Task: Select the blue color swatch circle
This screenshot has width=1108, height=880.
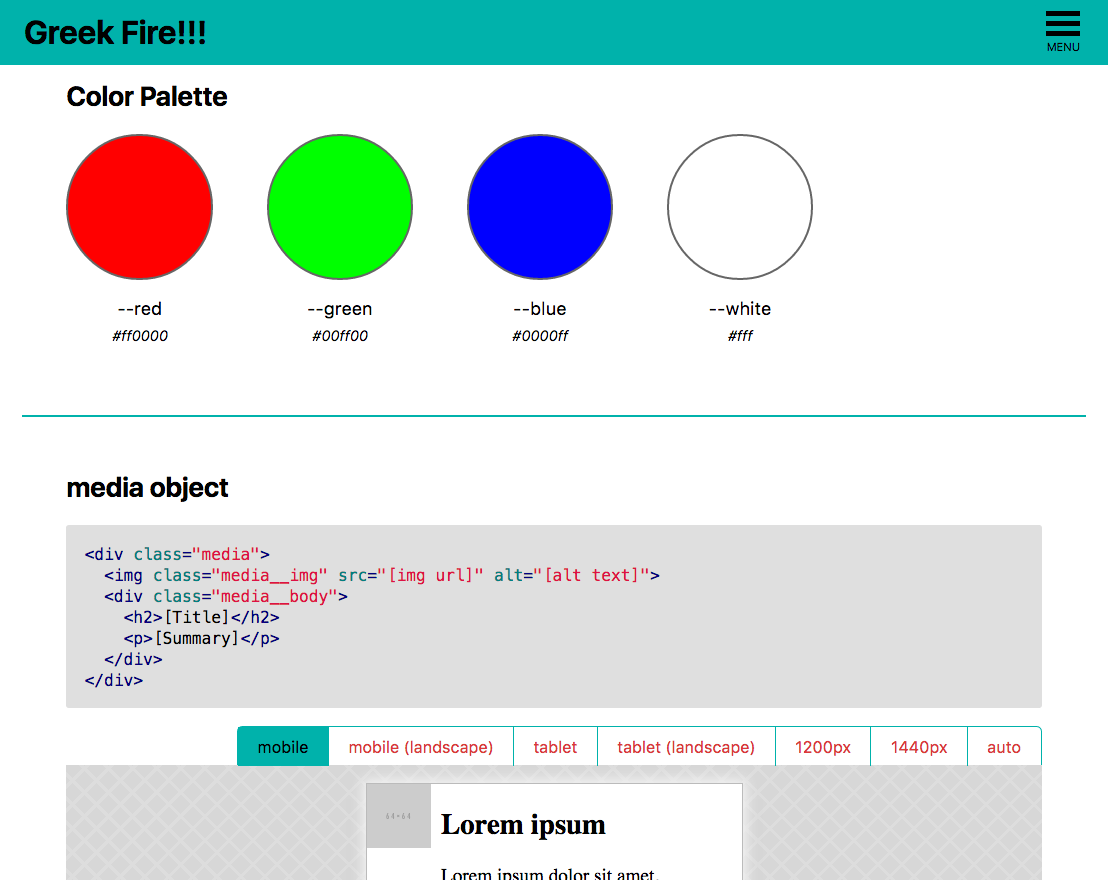Action: [540, 207]
